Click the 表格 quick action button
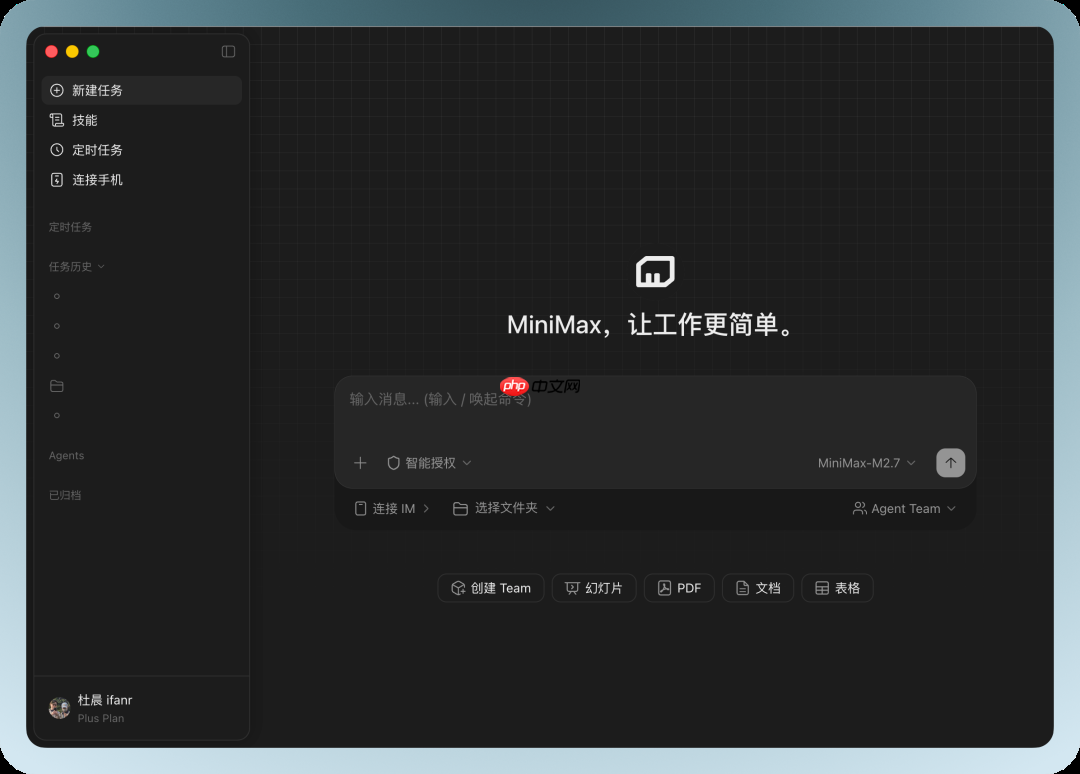The height and width of the screenshot is (774, 1080). (838, 588)
